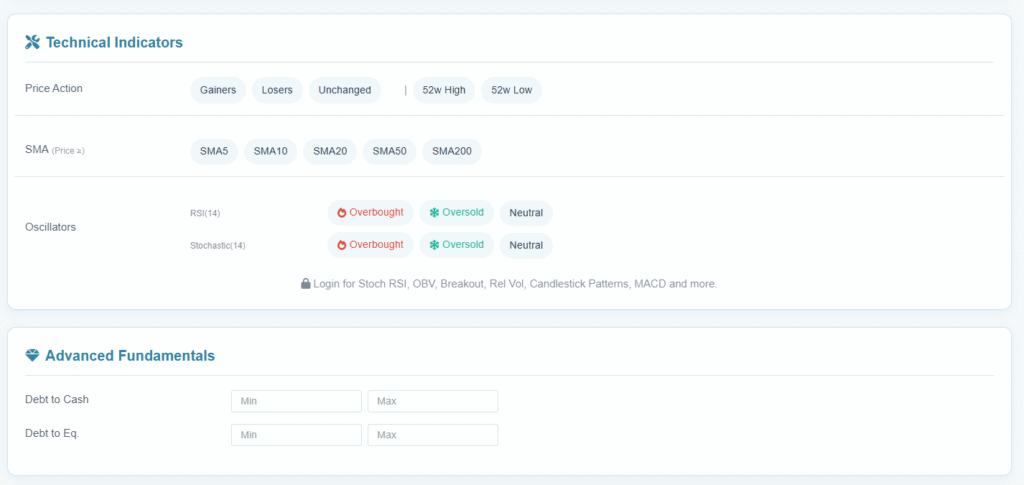Toggle the Gainers price action filter
This screenshot has height=485, width=1024.
pos(218,90)
